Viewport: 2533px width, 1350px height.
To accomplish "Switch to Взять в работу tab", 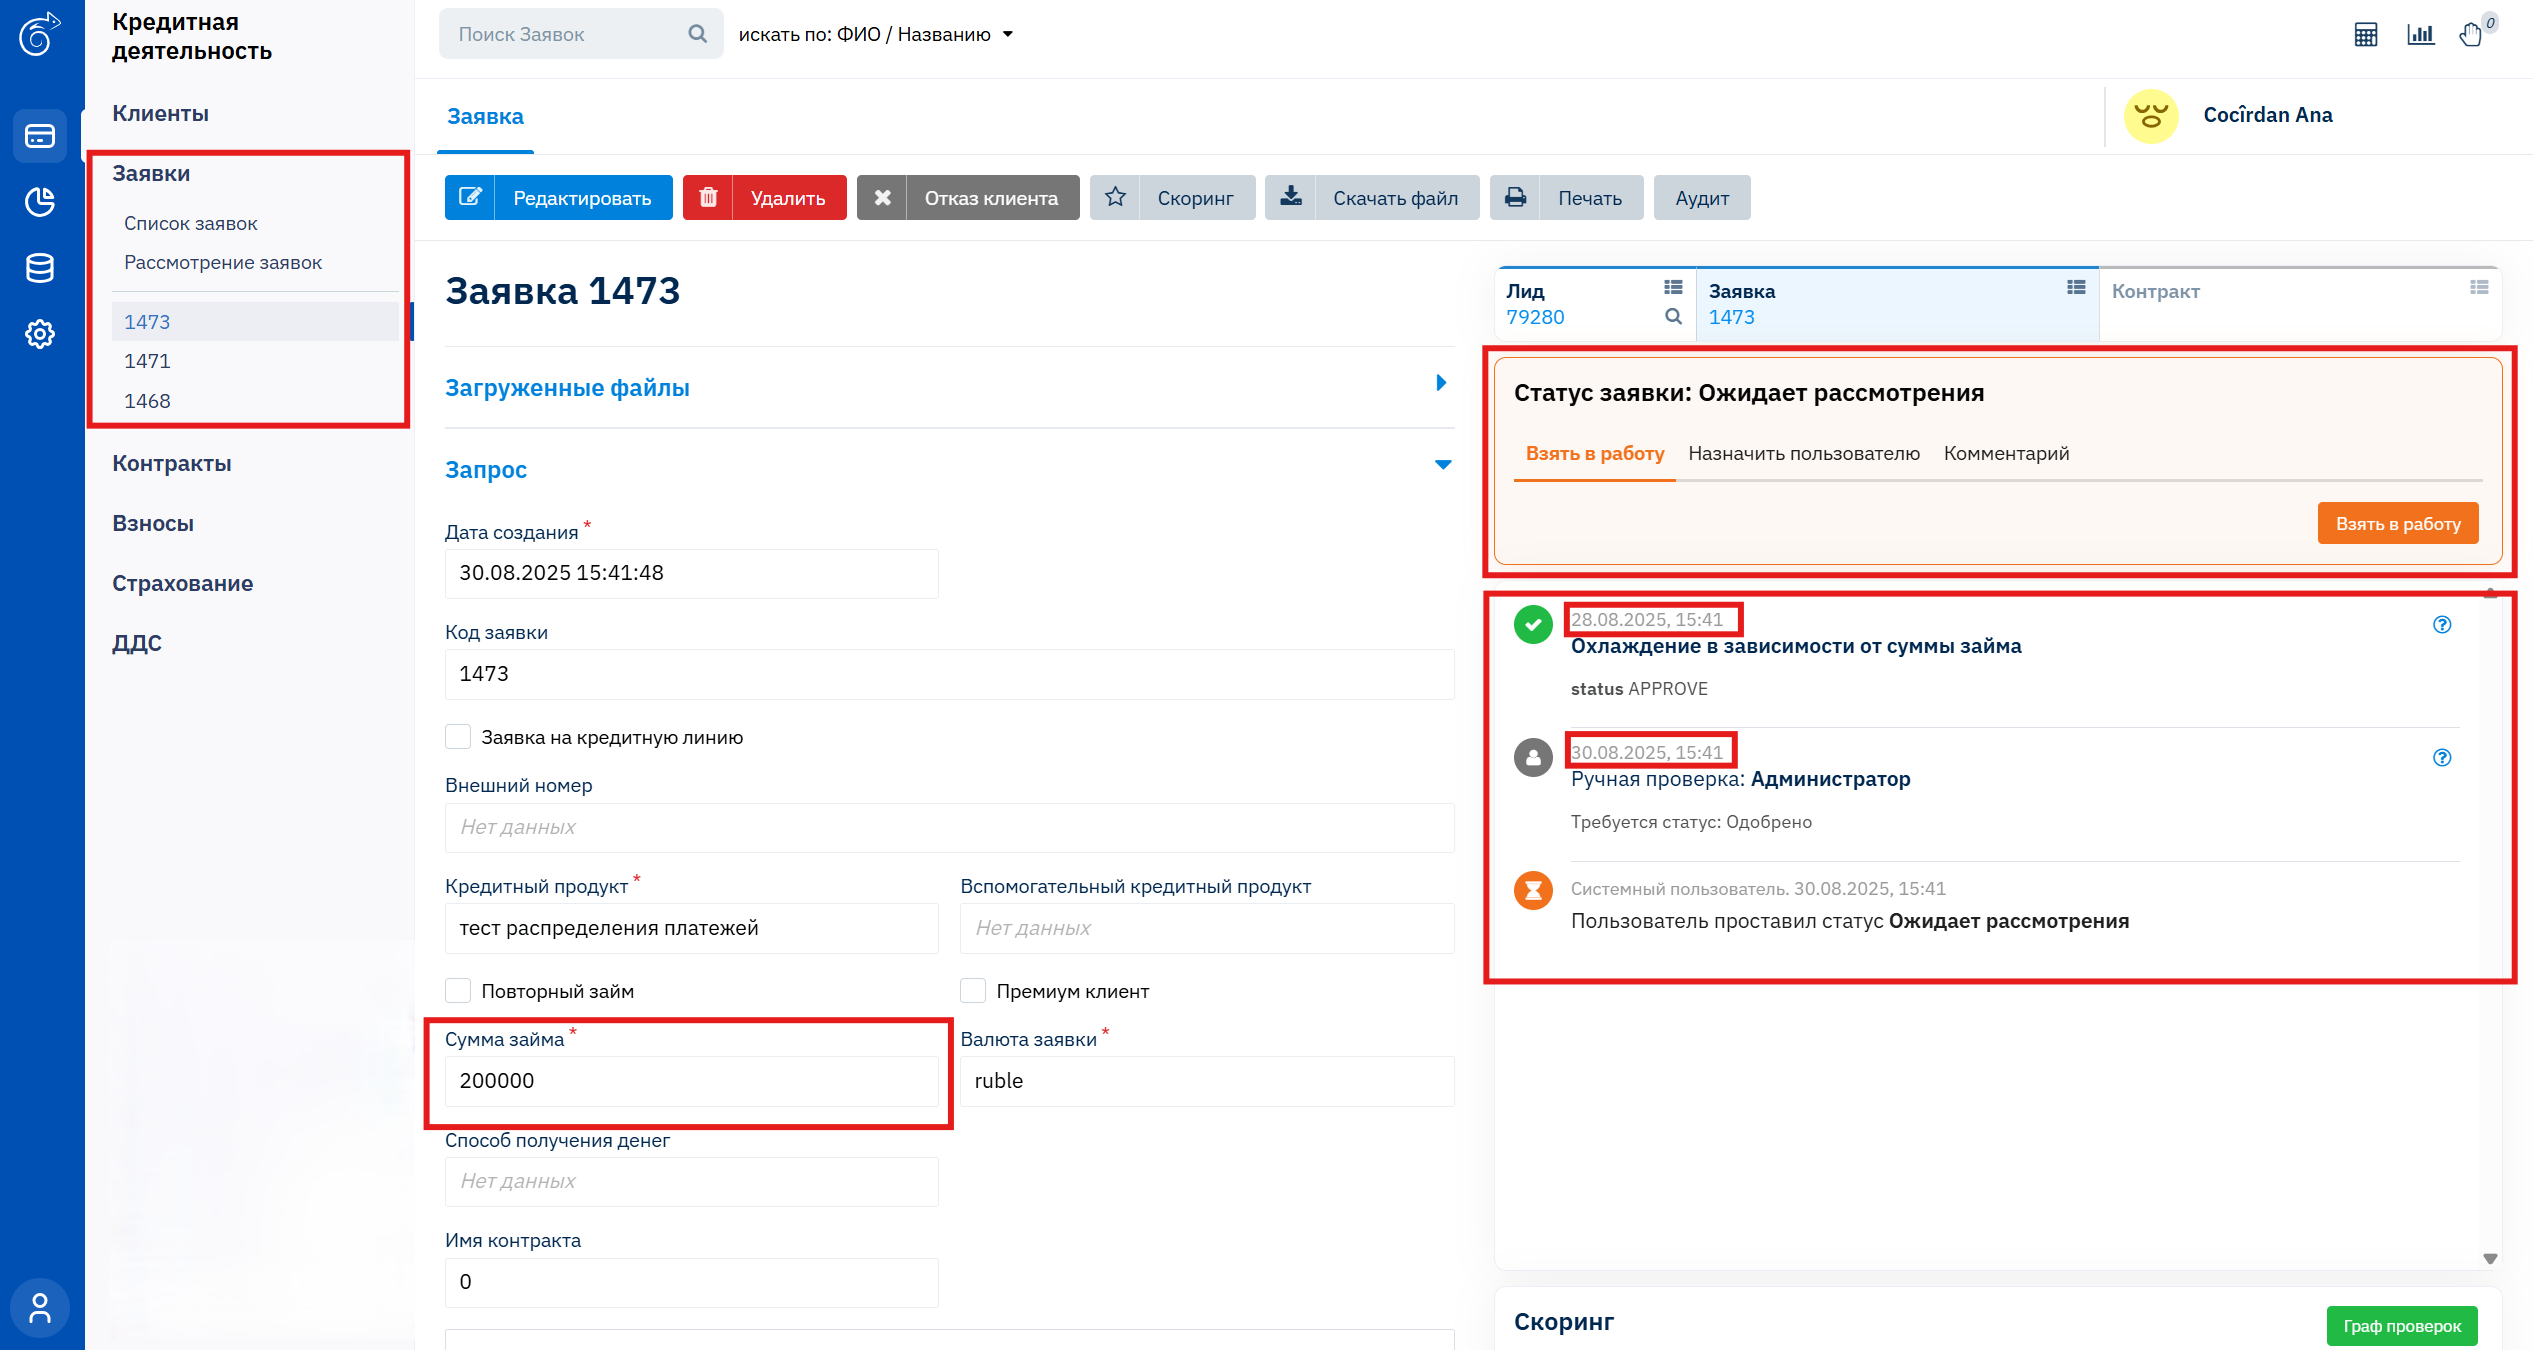I will [1595, 454].
